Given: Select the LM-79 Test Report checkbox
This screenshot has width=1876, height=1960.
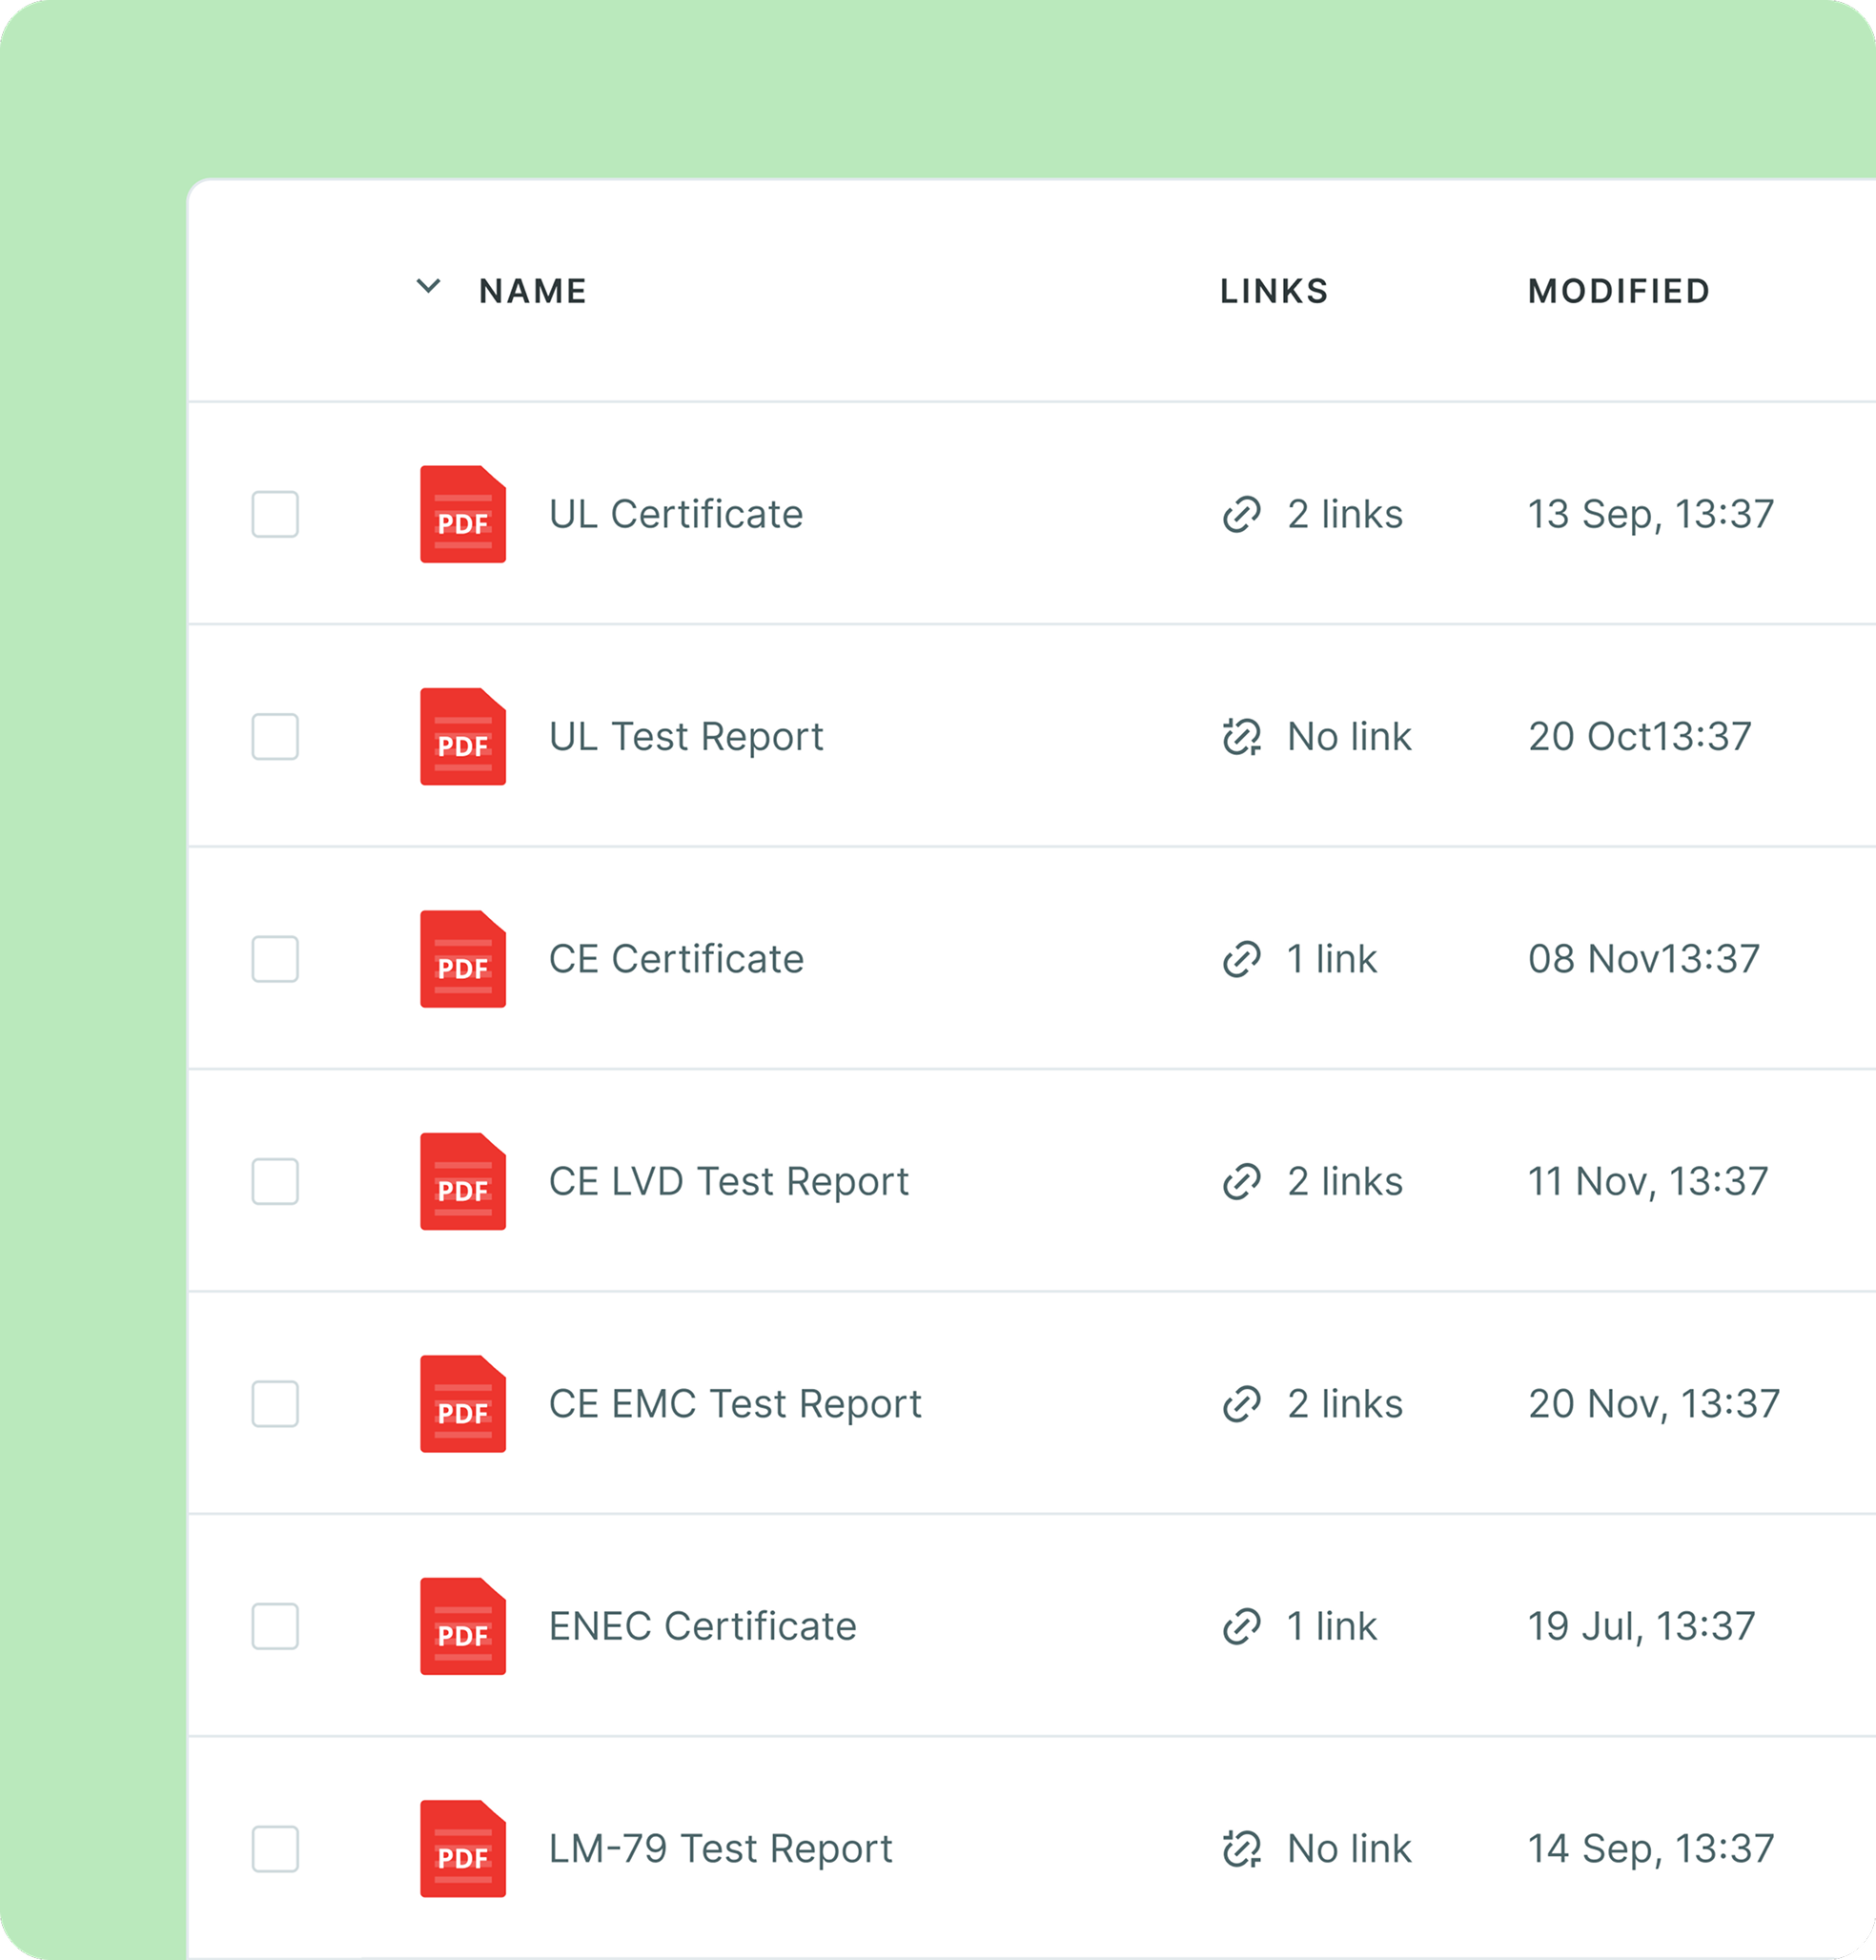Looking at the screenshot, I should pyautogui.click(x=275, y=1849).
